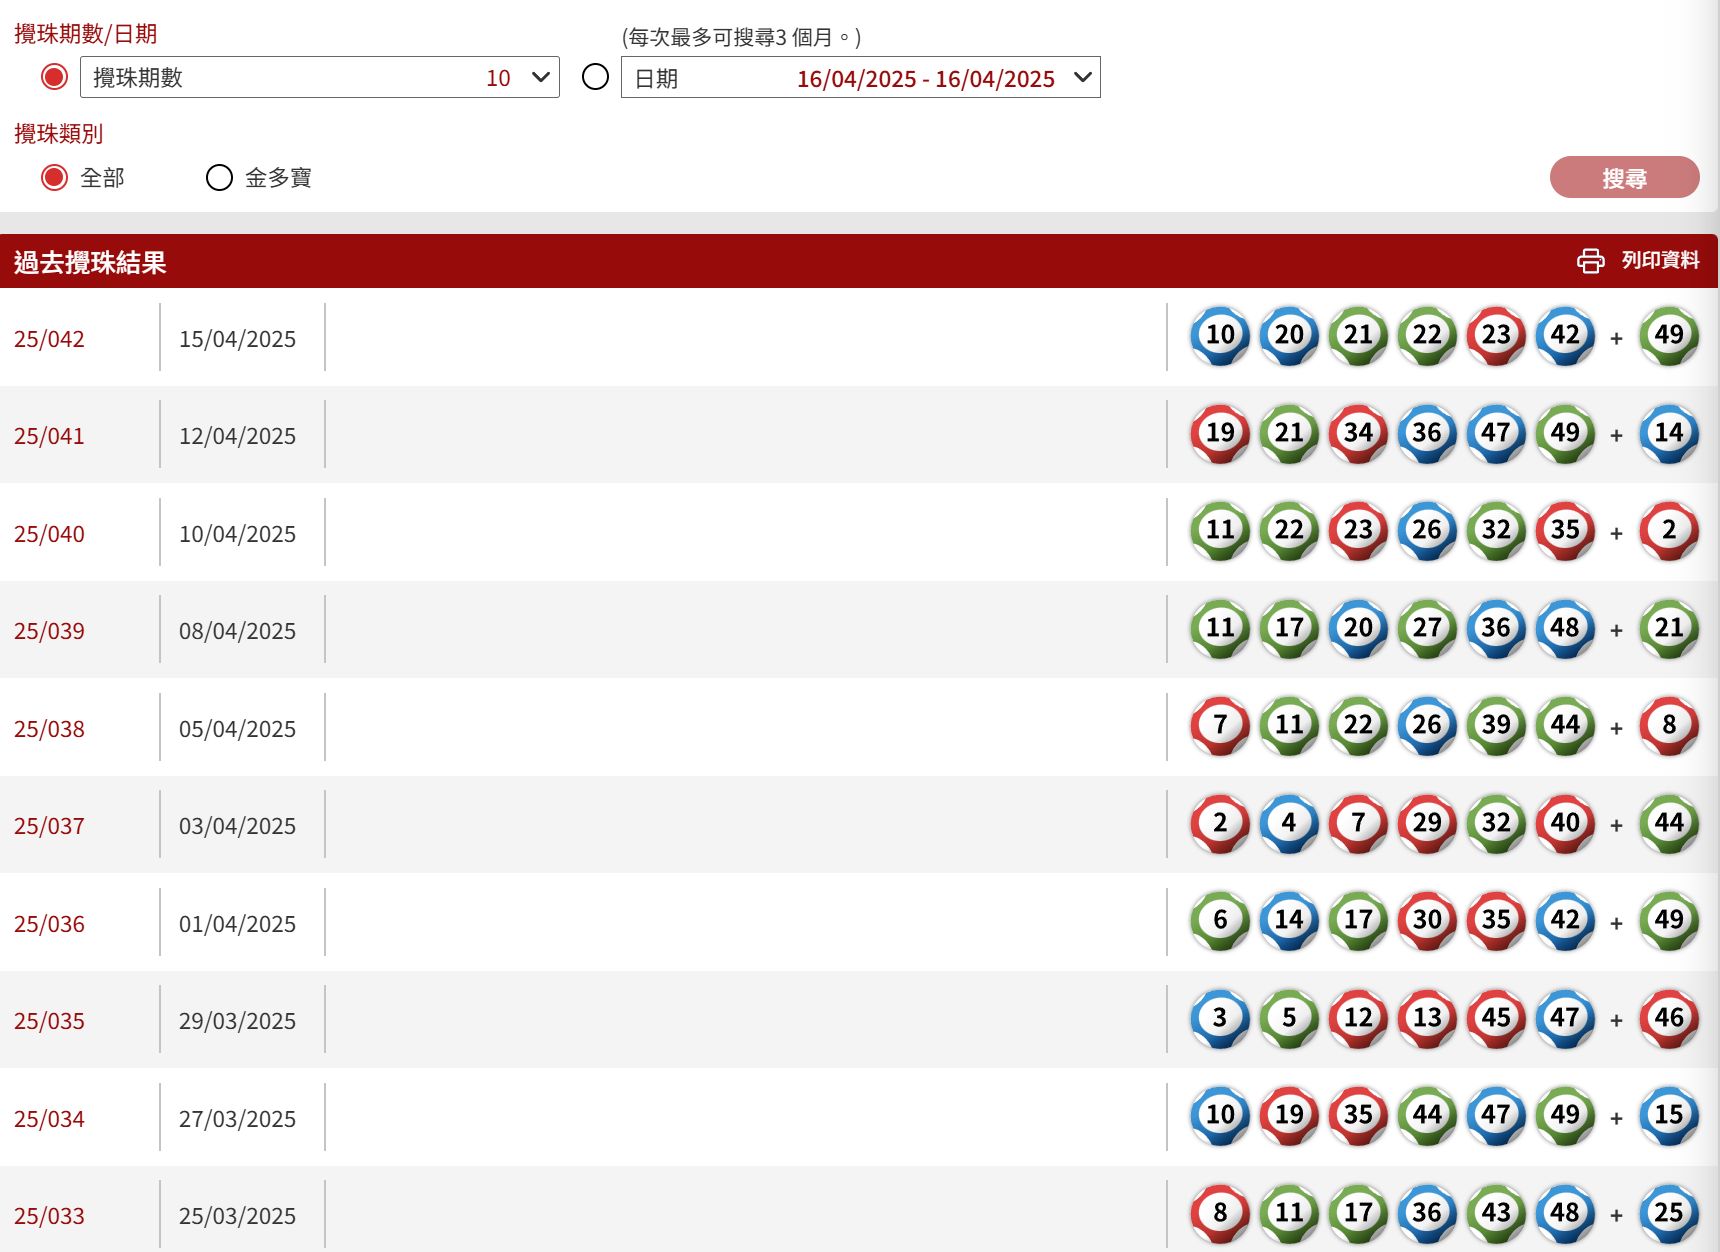The width and height of the screenshot is (1720, 1252).
Task: Select the 攪珠期數 radio button
Action: pos(54,77)
